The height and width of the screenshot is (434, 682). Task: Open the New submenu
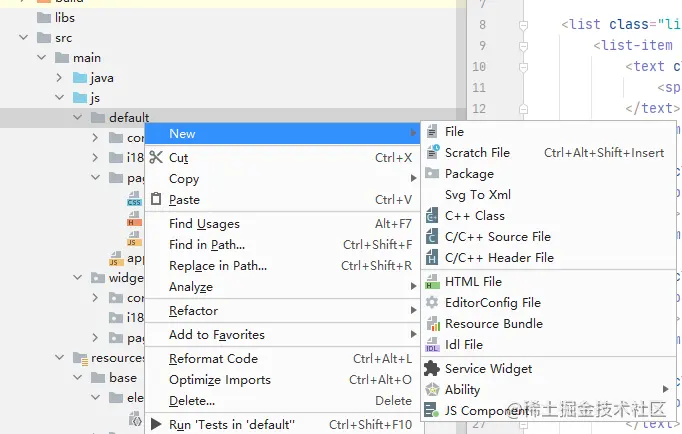[x=282, y=133]
